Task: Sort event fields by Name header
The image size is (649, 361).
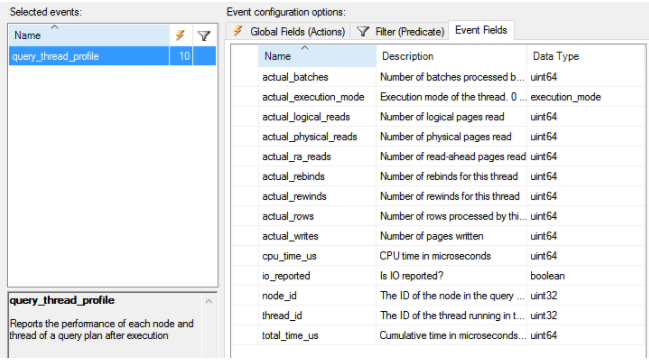Action: click(317, 56)
